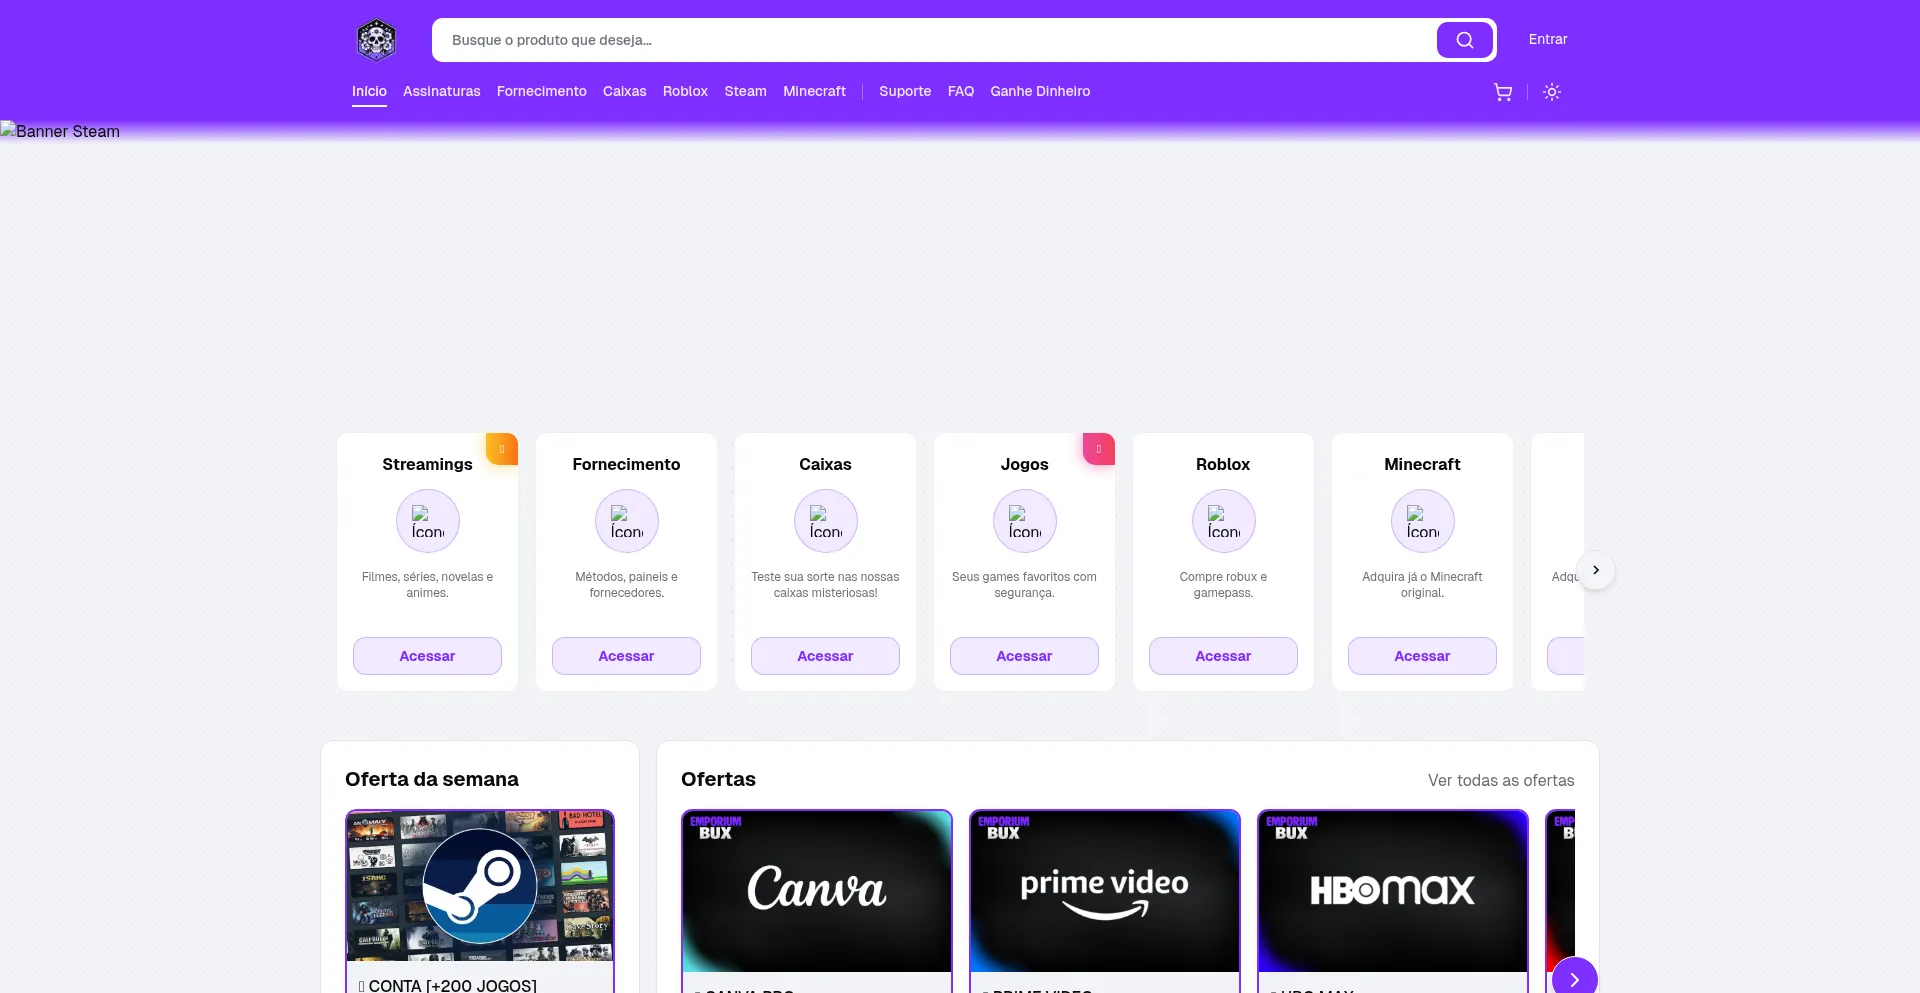The height and width of the screenshot is (993, 1920).
Task: Open the Assinaturas nav item
Action: pos(442,91)
